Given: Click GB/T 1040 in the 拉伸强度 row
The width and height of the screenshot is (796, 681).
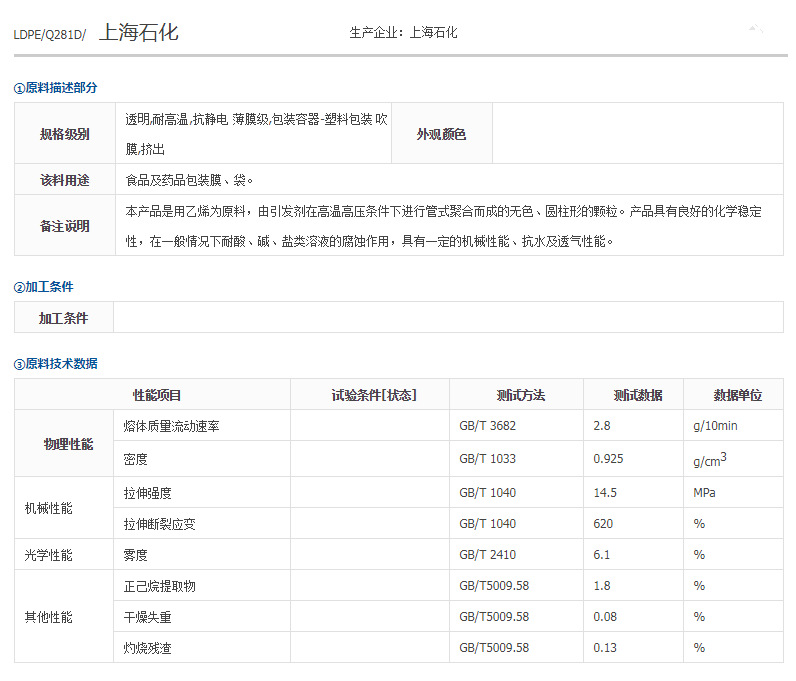Looking at the screenshot, I should 487,493.
